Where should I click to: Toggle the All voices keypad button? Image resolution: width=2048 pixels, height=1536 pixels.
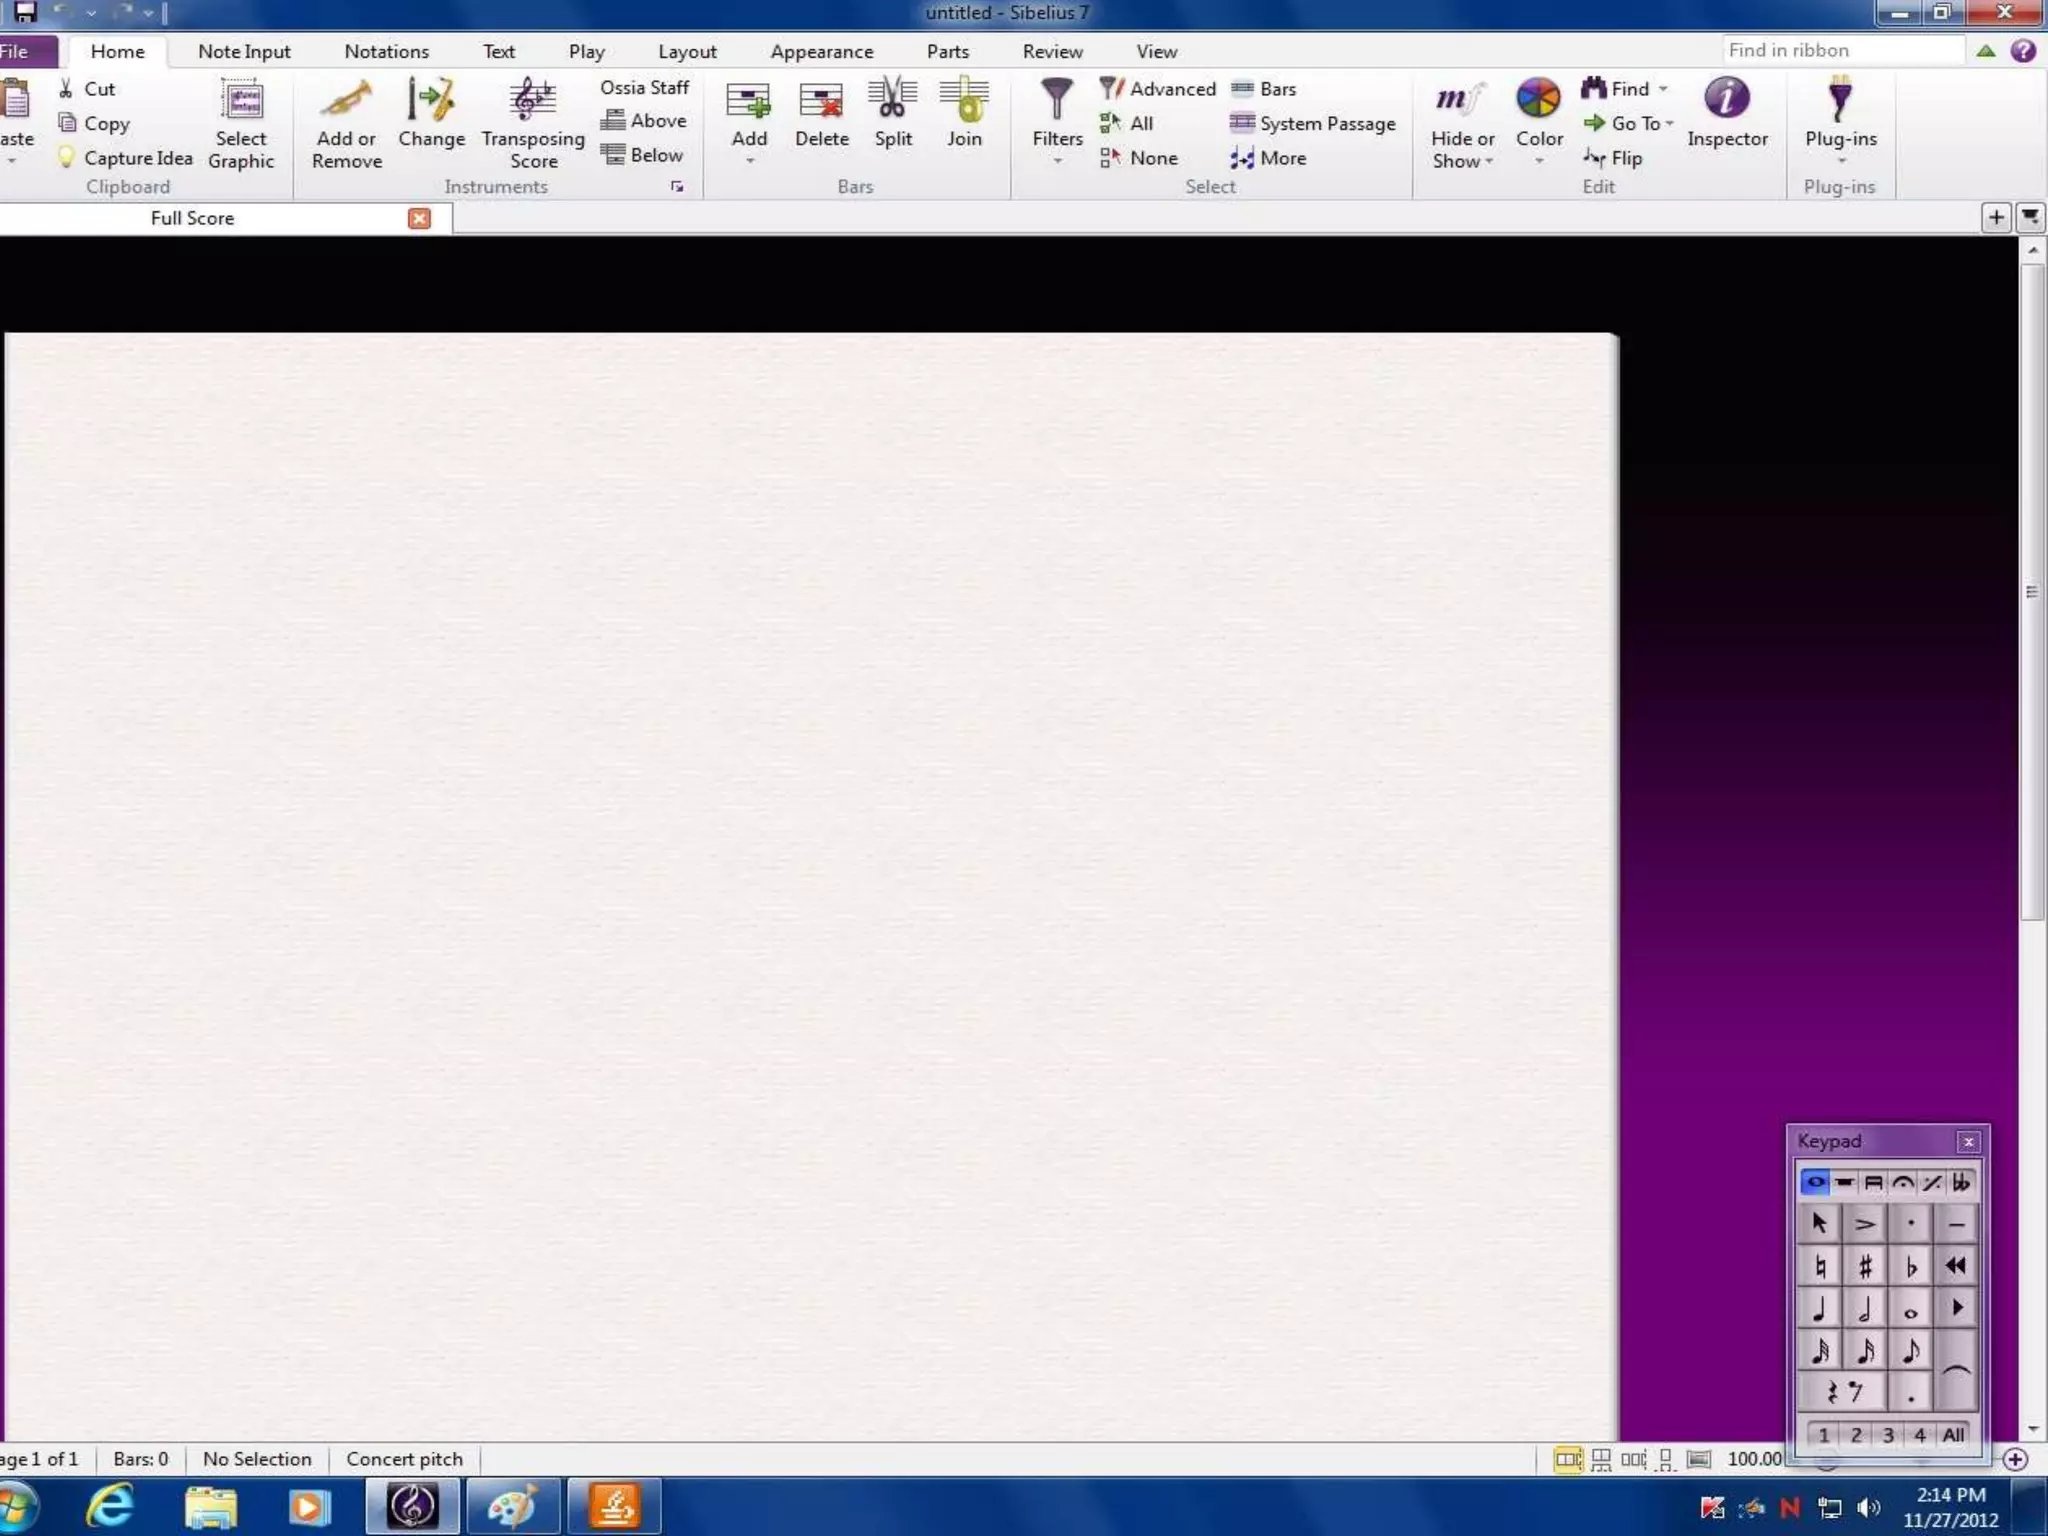coord(1952,1435)
